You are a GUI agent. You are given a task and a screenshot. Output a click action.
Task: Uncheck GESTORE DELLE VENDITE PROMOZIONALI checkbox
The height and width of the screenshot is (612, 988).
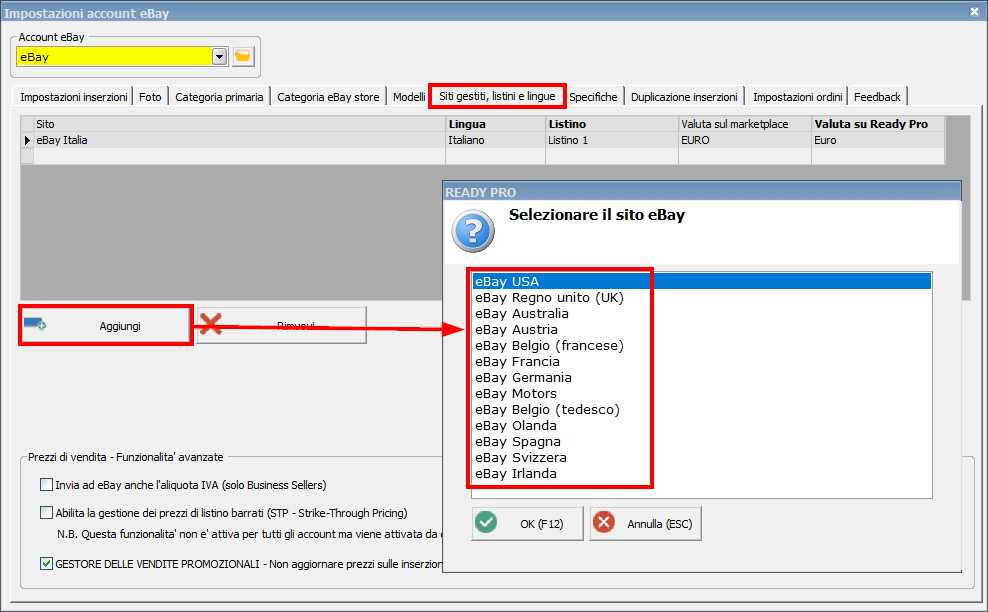pos(46,563)
